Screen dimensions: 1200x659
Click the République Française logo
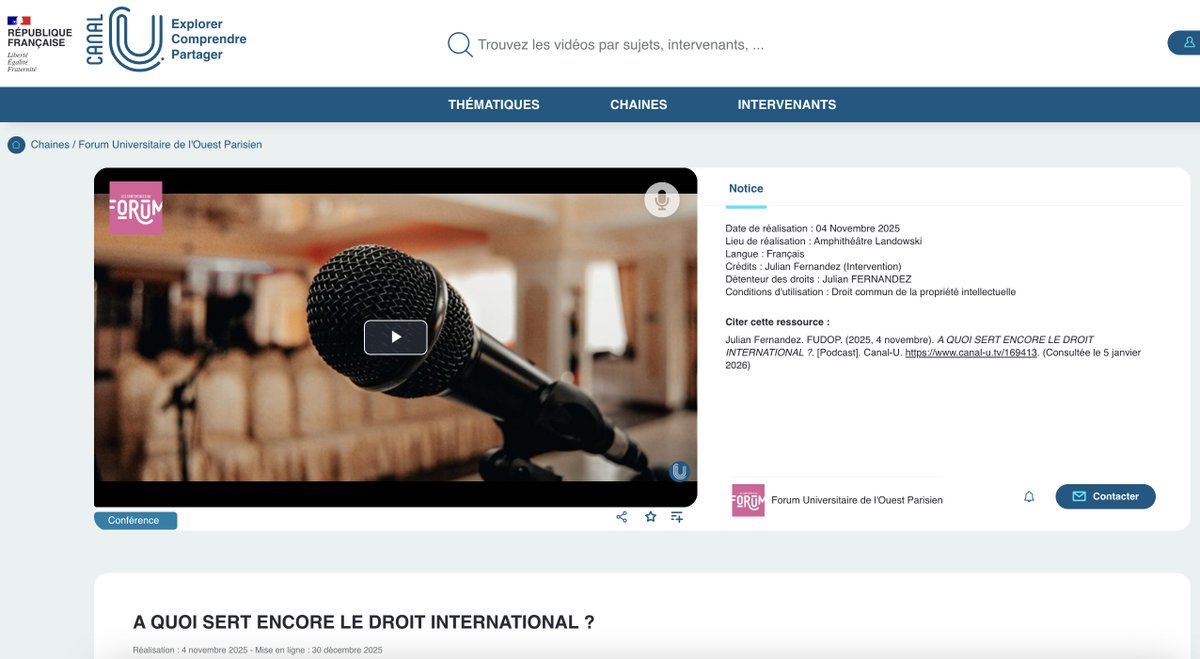point(39,44)
